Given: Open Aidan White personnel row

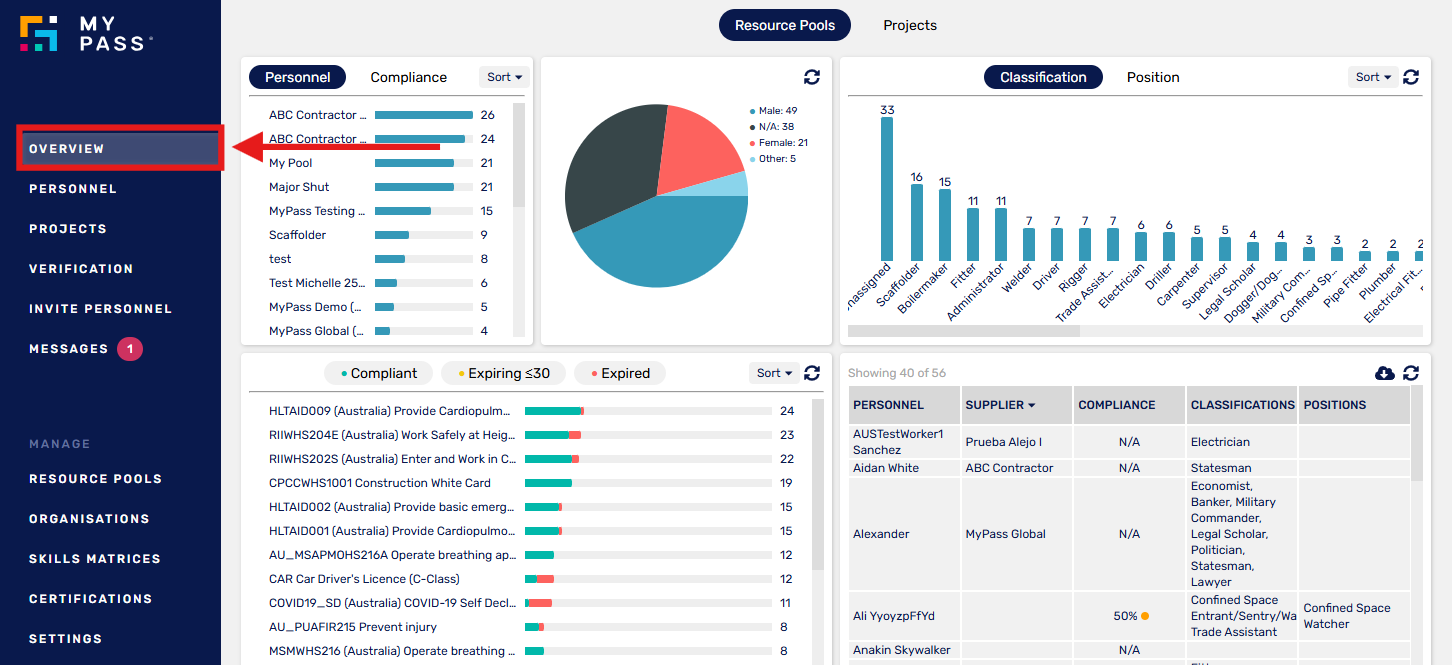Looking at the screenshot, I should (1129, 468).
